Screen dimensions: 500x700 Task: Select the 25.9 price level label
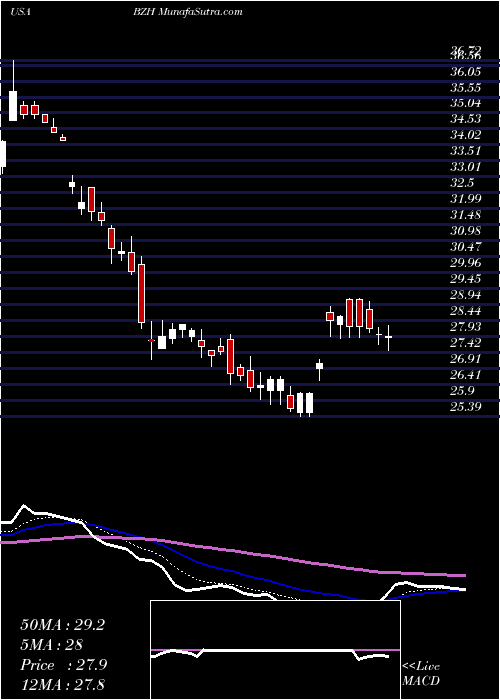pos(462,391)
